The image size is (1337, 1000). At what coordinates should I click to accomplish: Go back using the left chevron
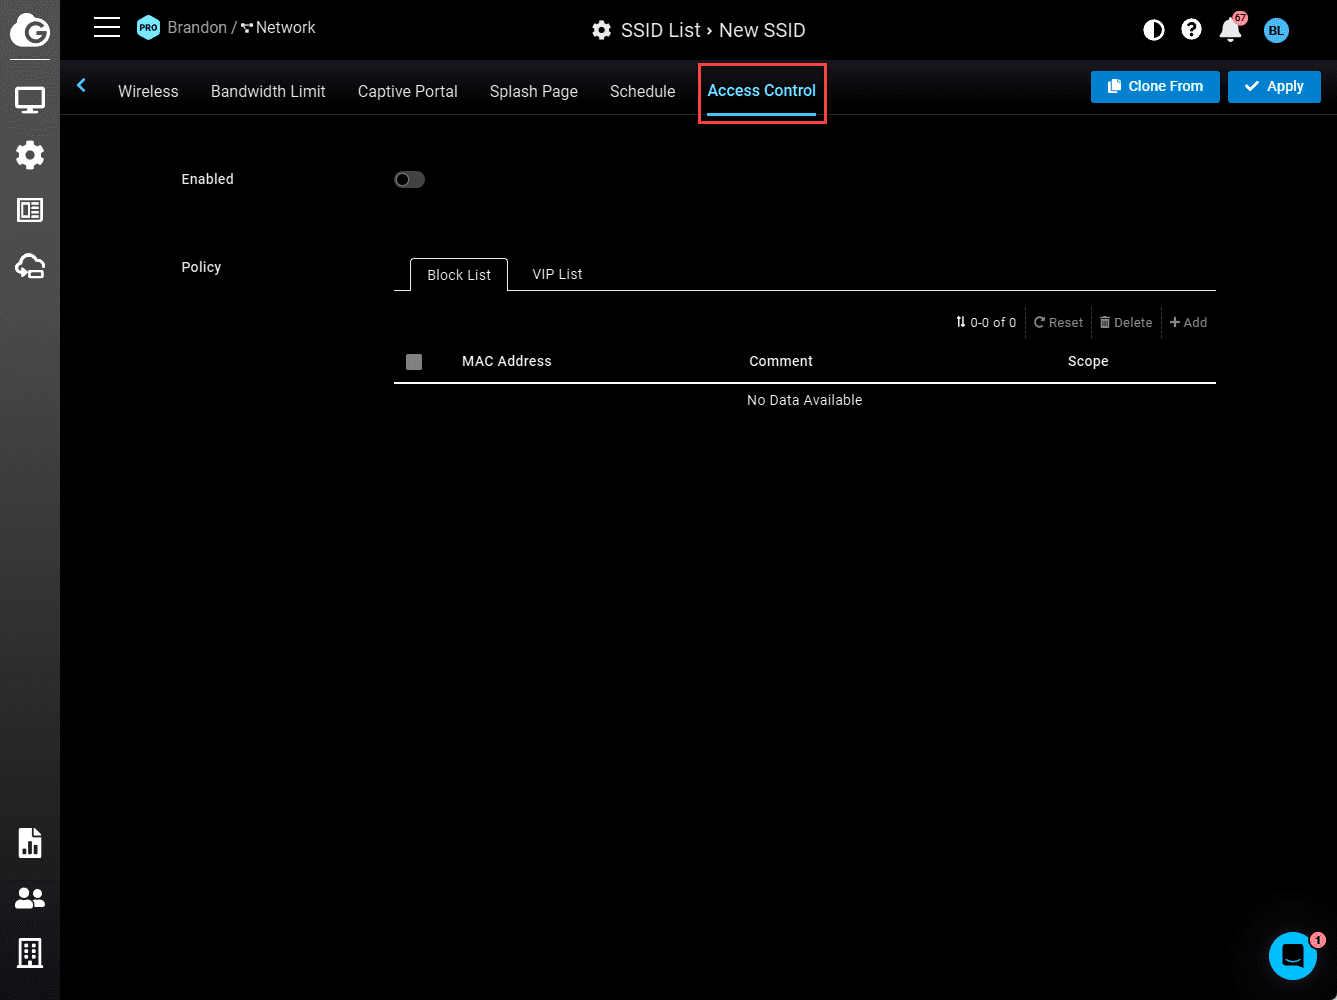click(81, 86)
